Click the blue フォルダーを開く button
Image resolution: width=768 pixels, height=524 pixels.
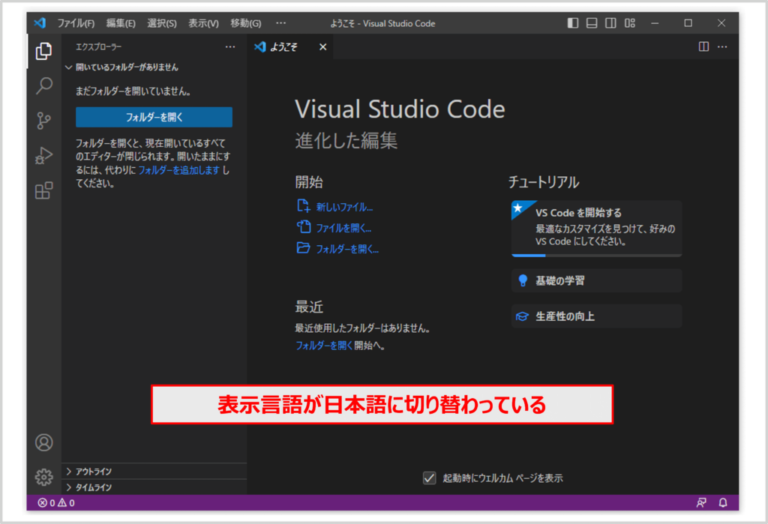coord(154,117)
